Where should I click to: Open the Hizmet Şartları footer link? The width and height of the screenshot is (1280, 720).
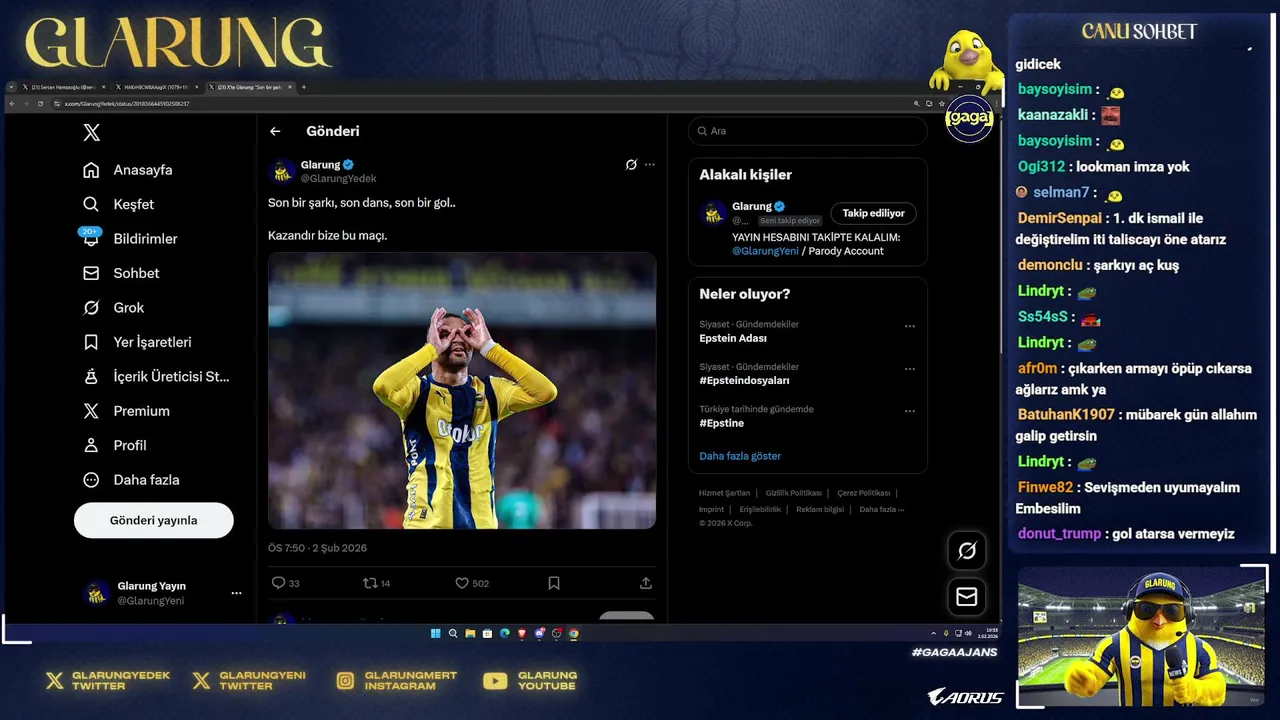(724, 493)
